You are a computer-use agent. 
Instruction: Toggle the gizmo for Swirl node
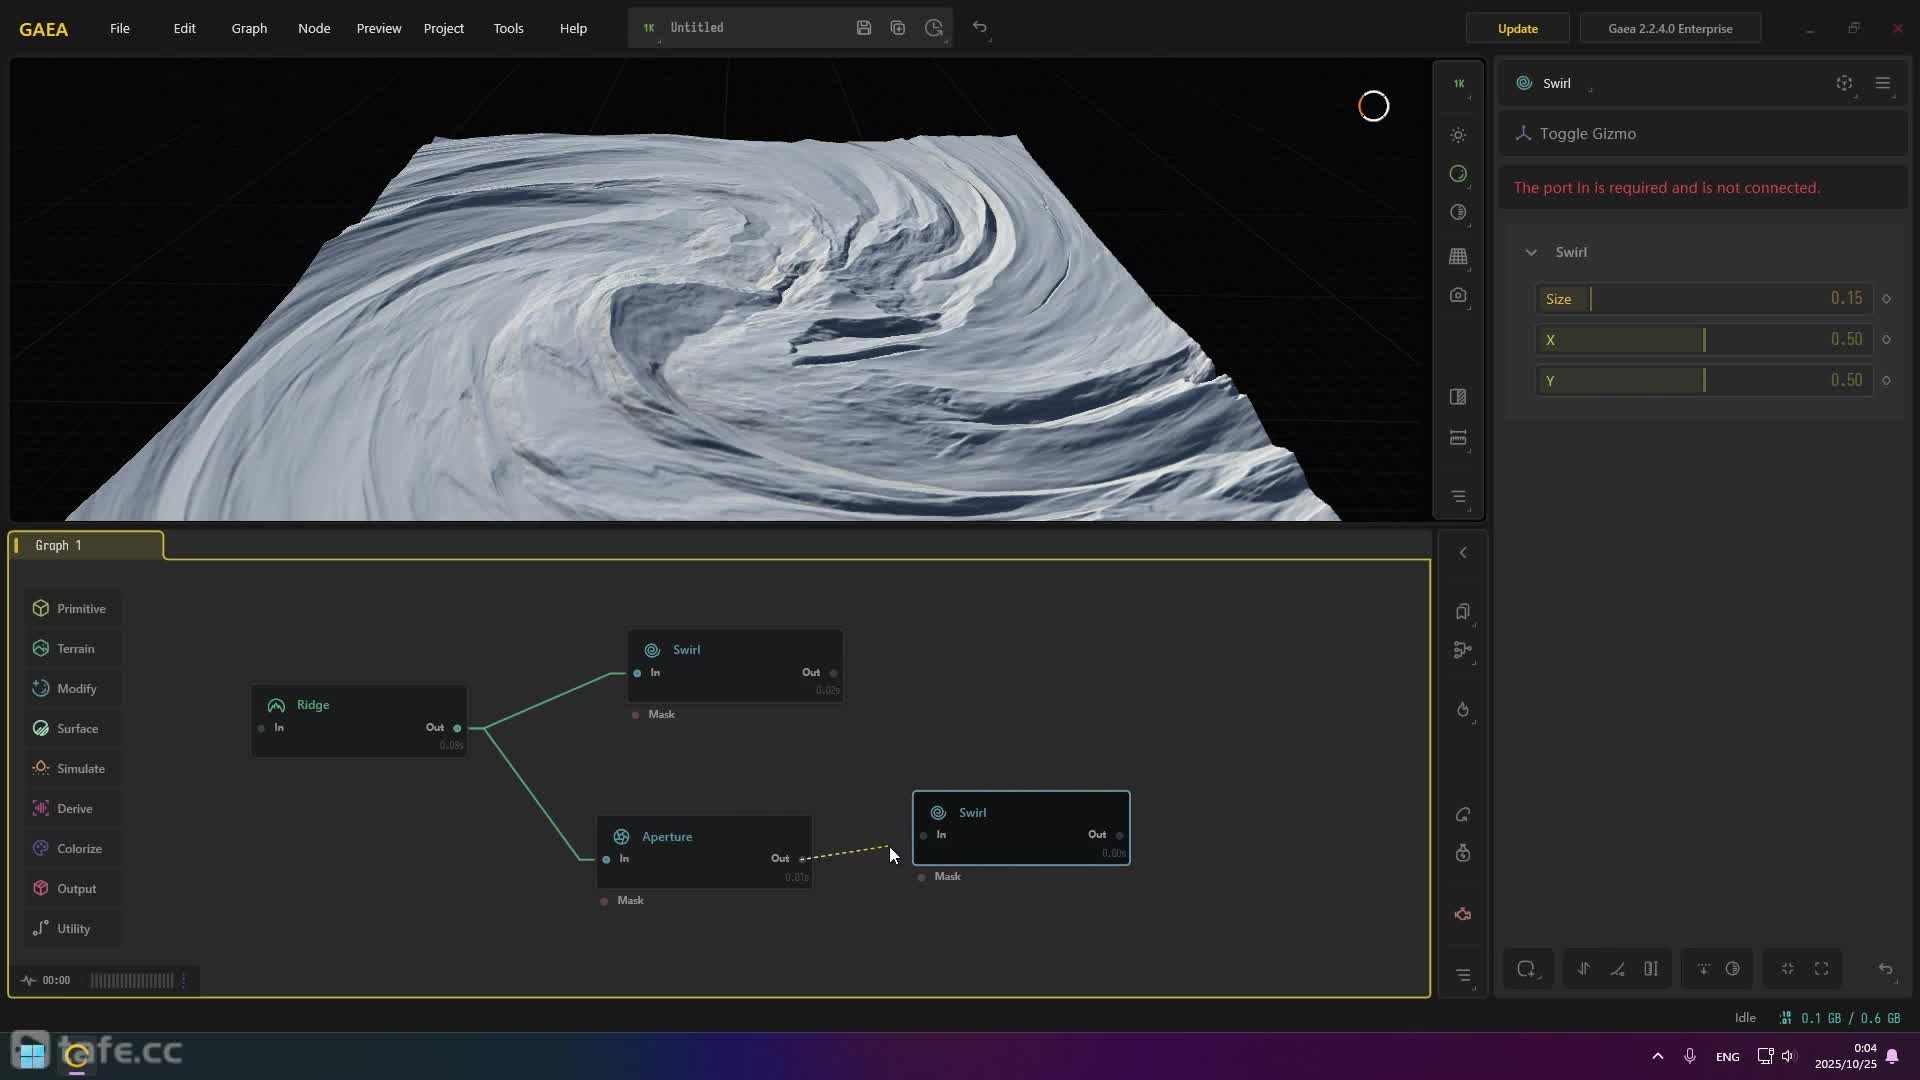(1587, 134)
